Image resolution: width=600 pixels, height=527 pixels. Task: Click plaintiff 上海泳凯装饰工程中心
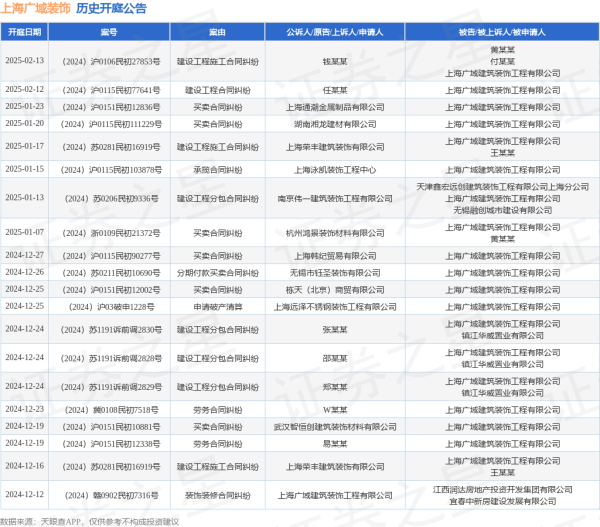[x=335, y=170]
